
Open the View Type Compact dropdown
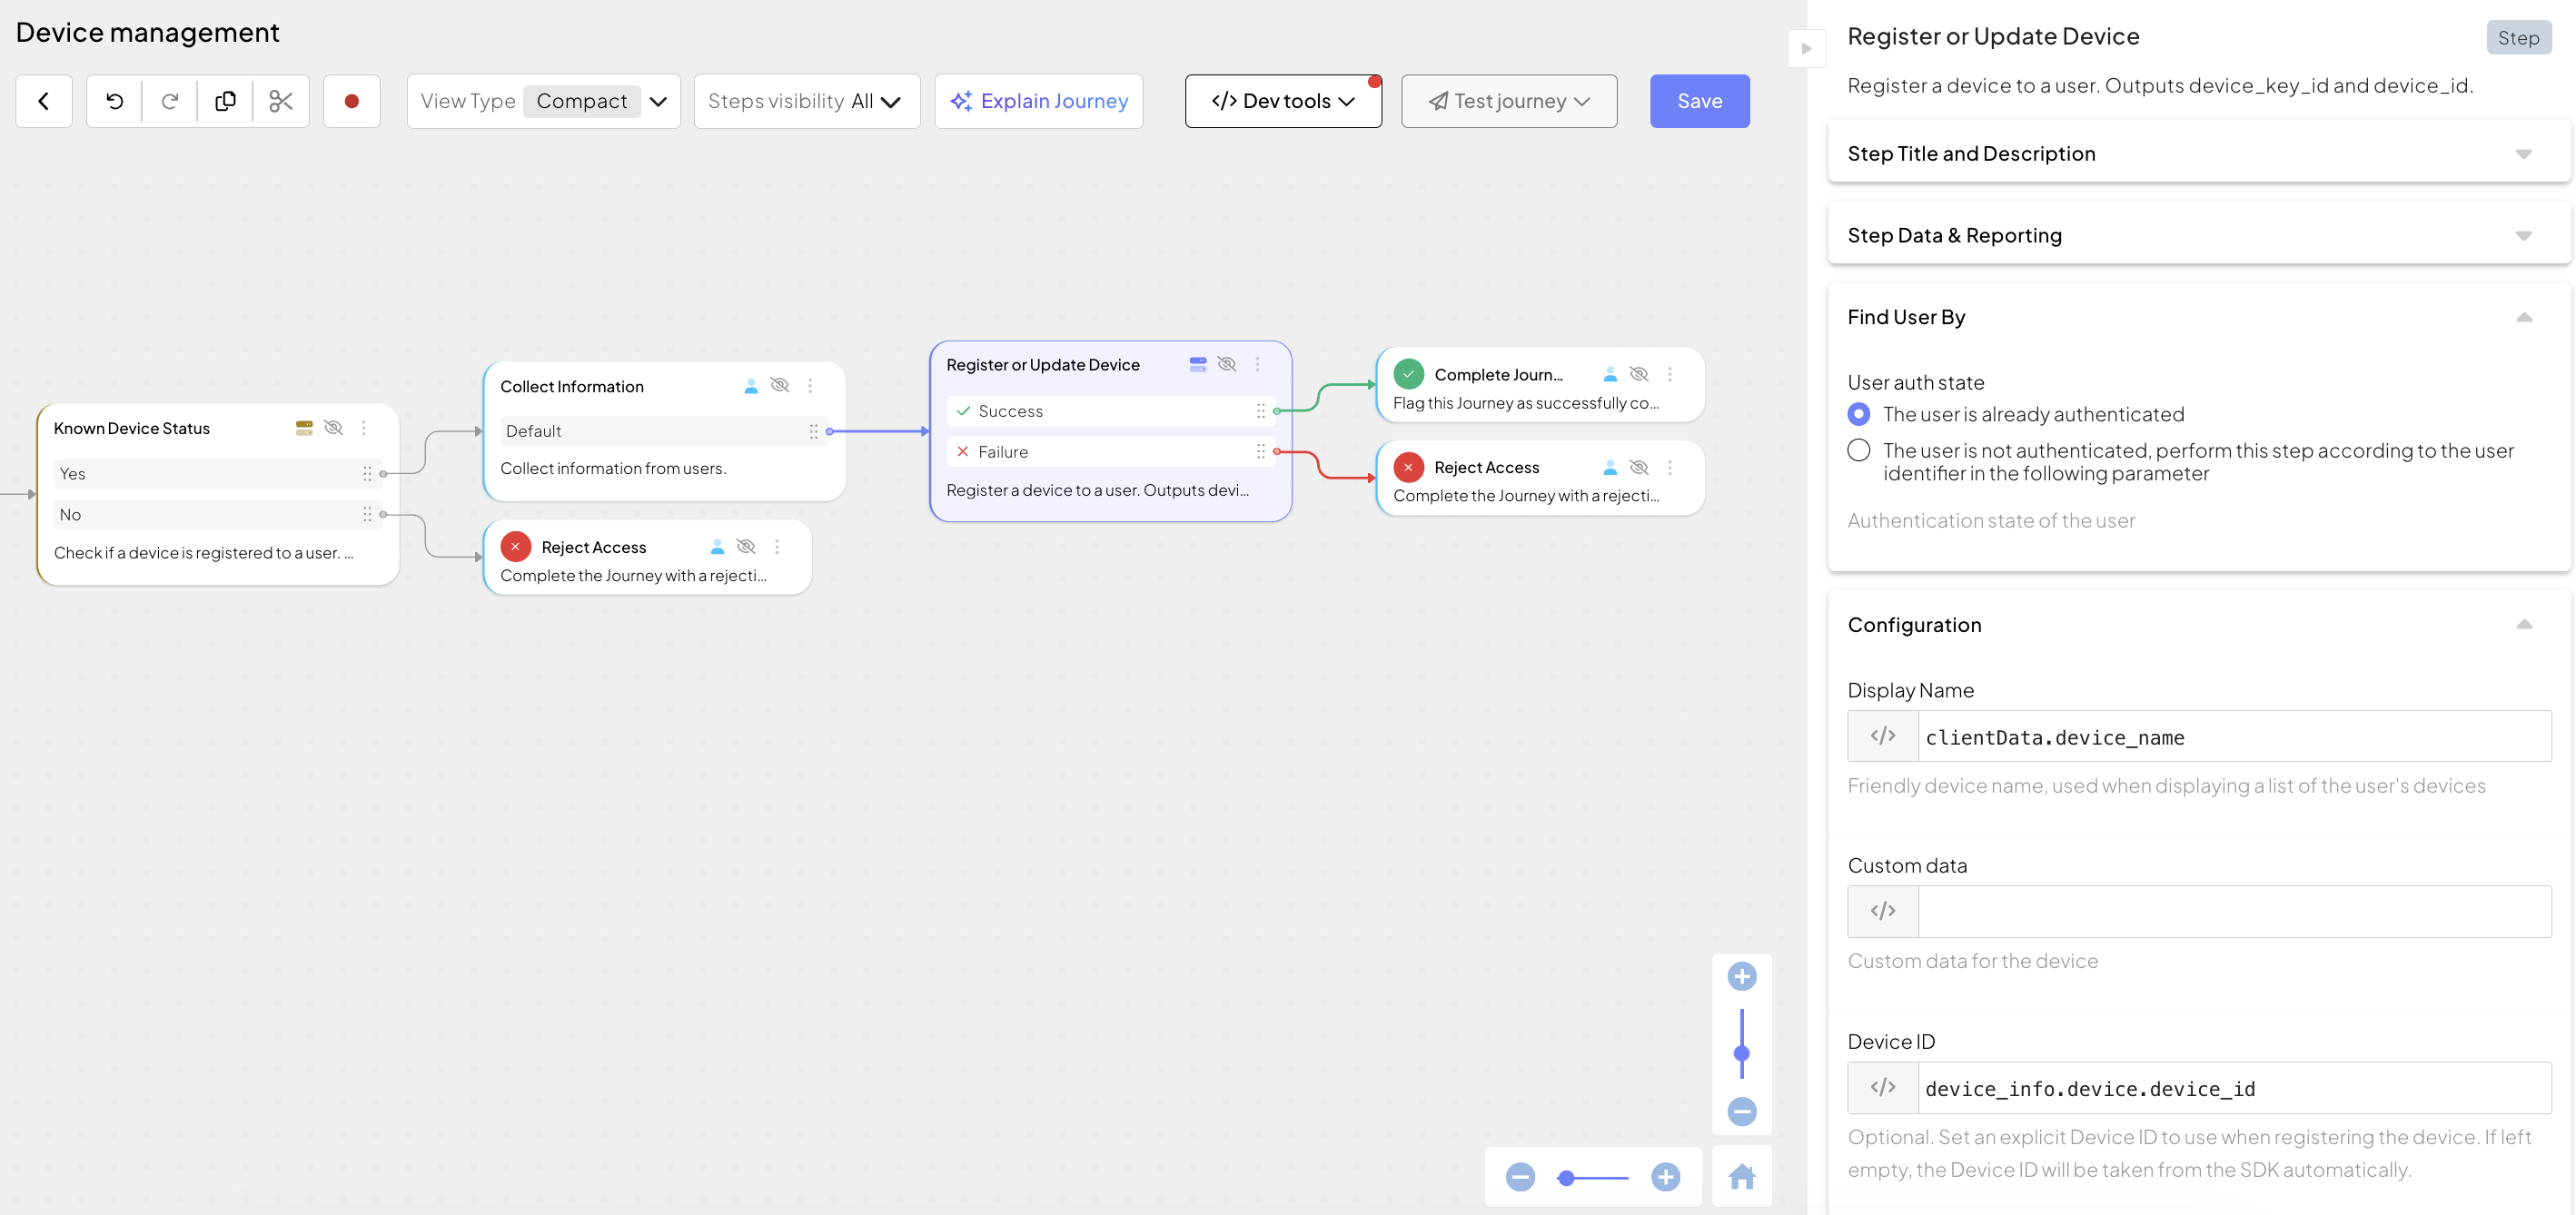click(543, 101)
